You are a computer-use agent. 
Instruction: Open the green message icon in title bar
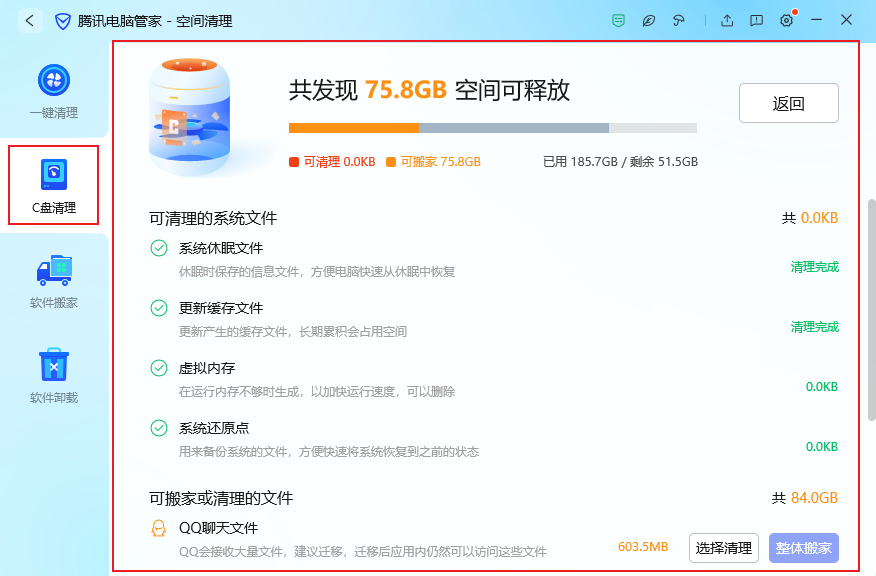[x=618, y=21]
